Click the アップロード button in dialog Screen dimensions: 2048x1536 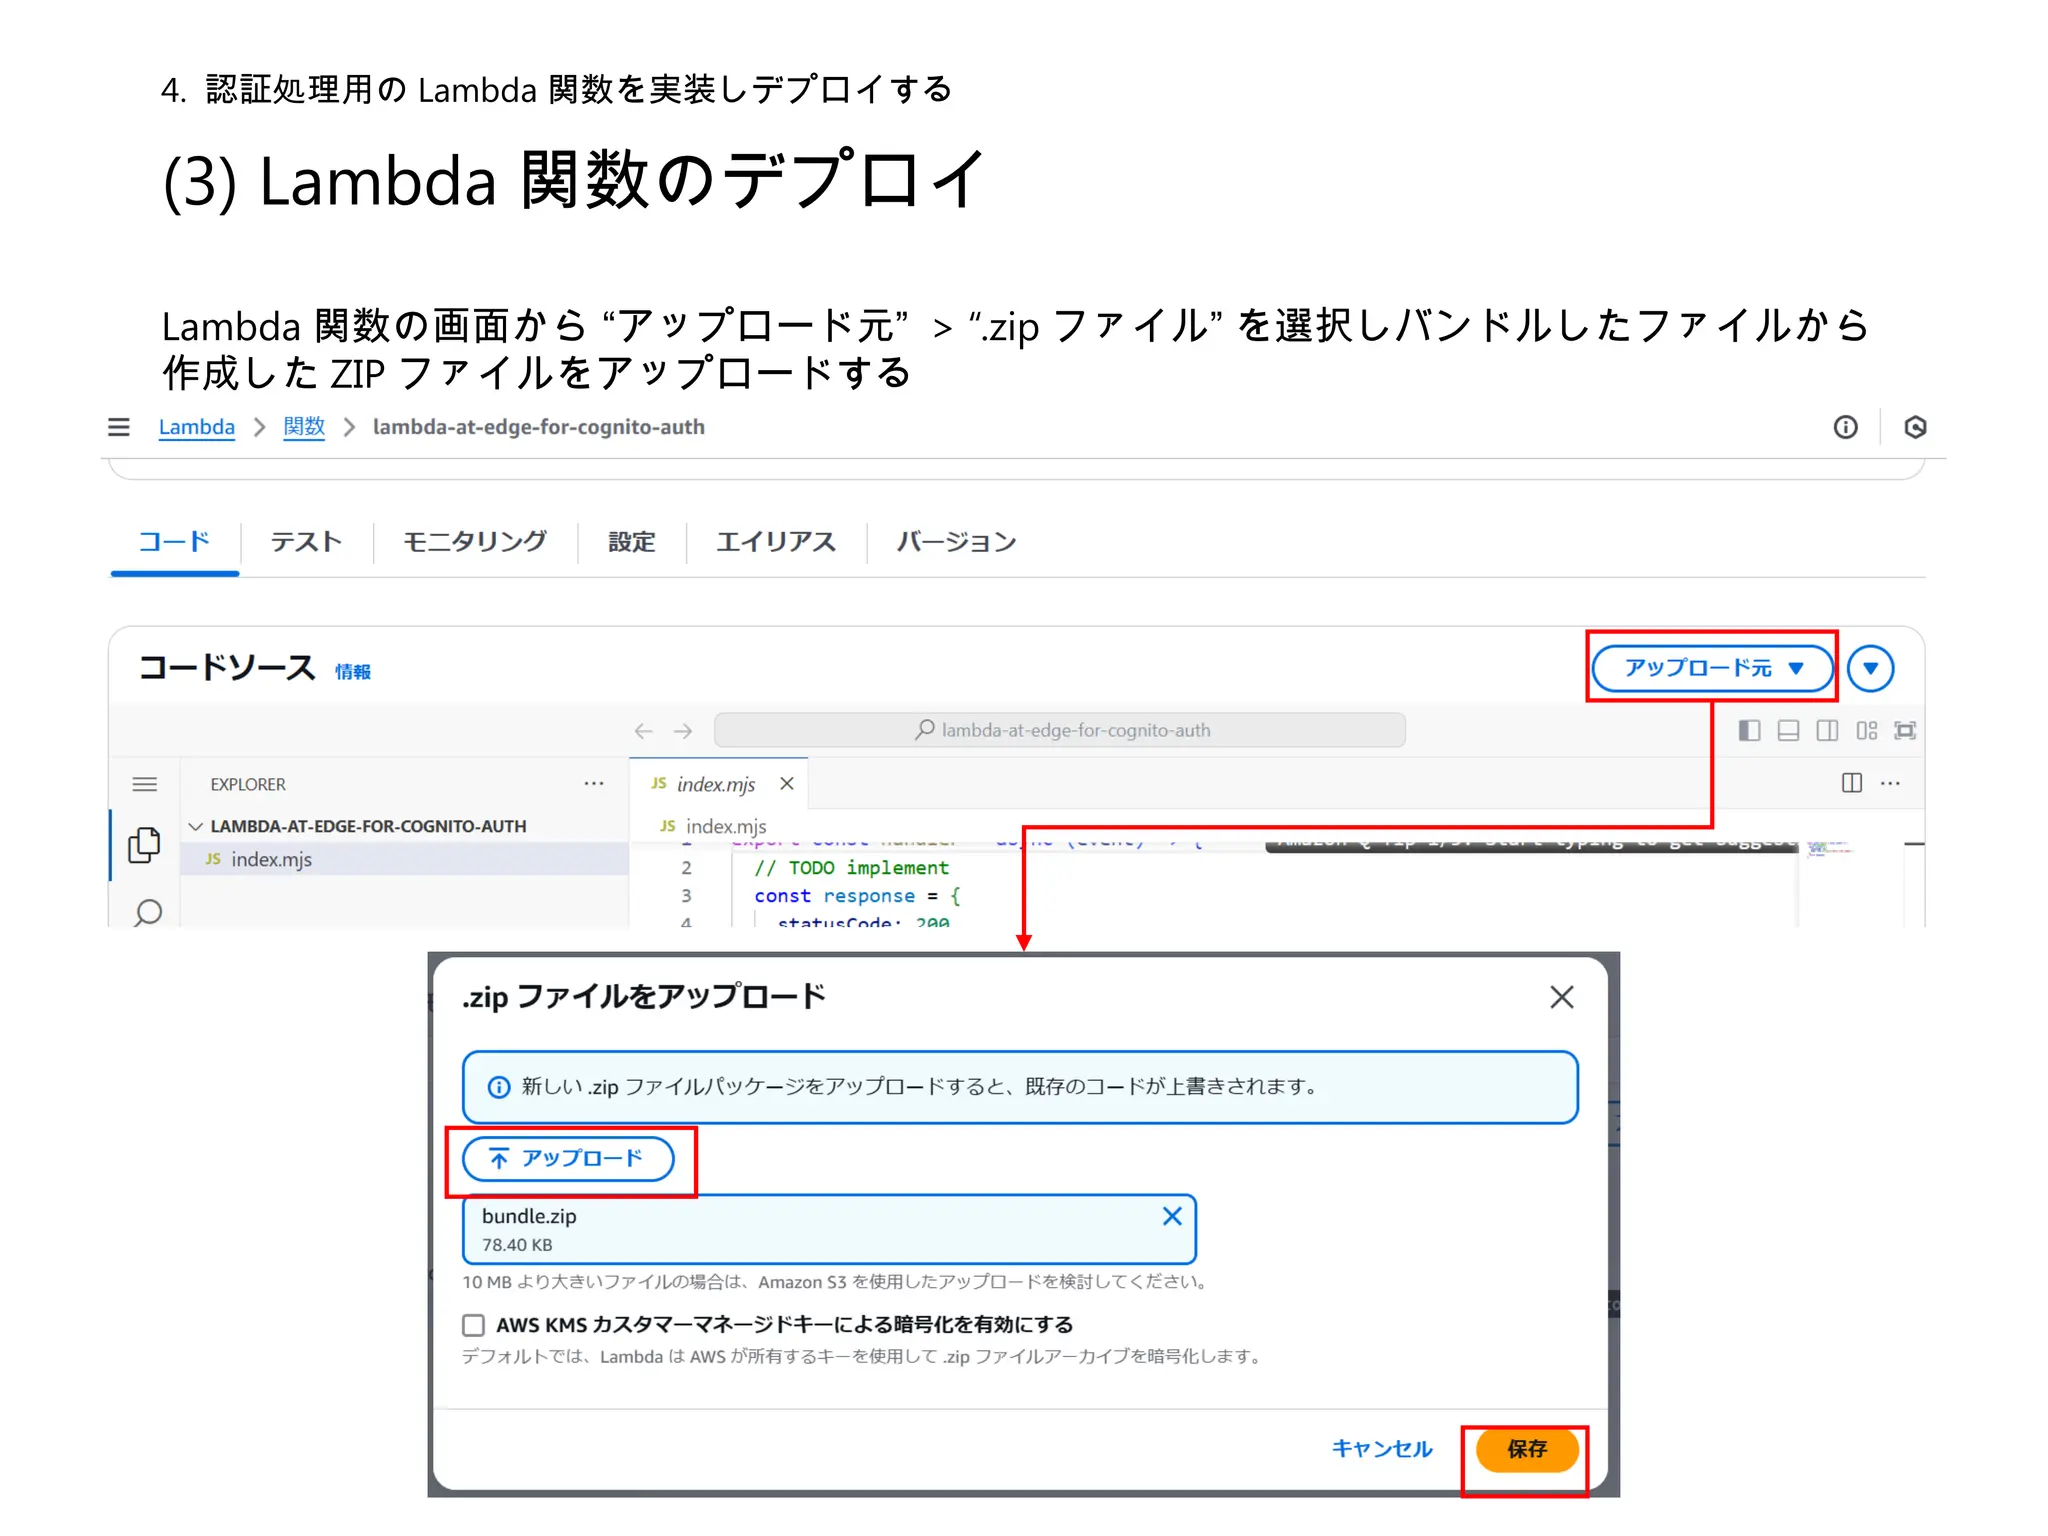pyautogui.click(x=568, y=1158)
